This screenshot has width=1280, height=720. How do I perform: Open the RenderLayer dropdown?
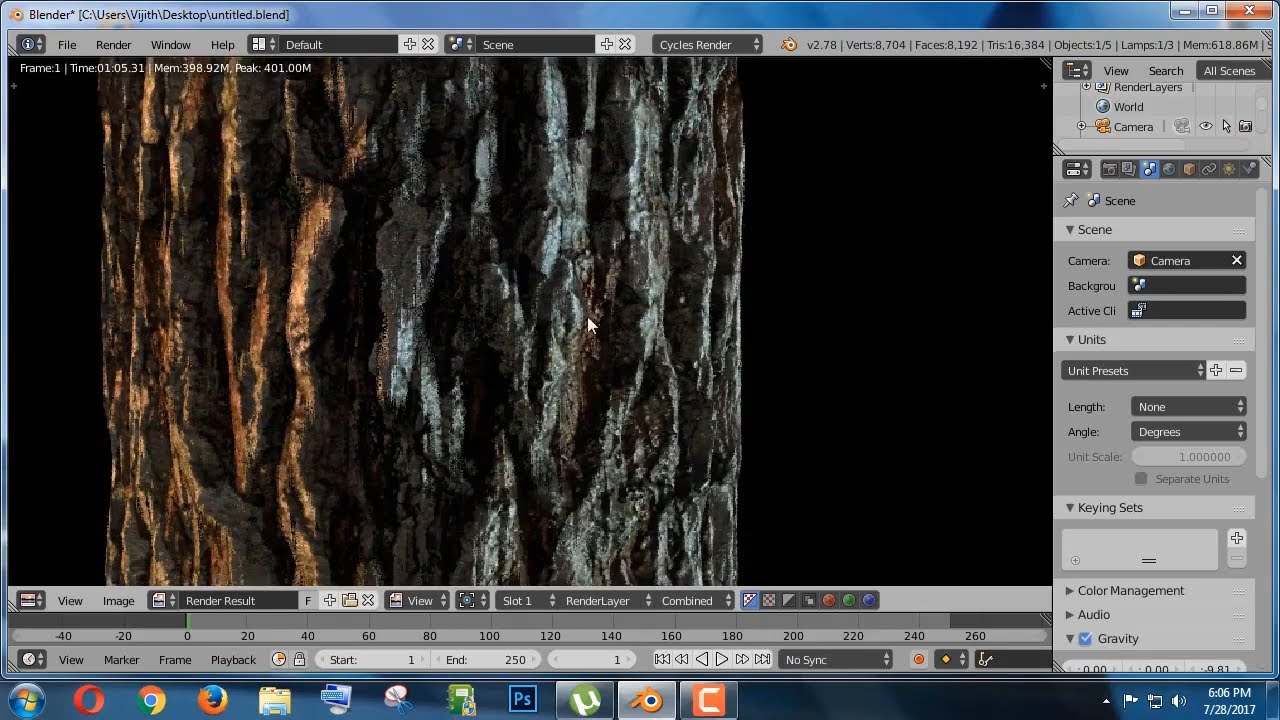pyautogui.click(x=606, y=600)
